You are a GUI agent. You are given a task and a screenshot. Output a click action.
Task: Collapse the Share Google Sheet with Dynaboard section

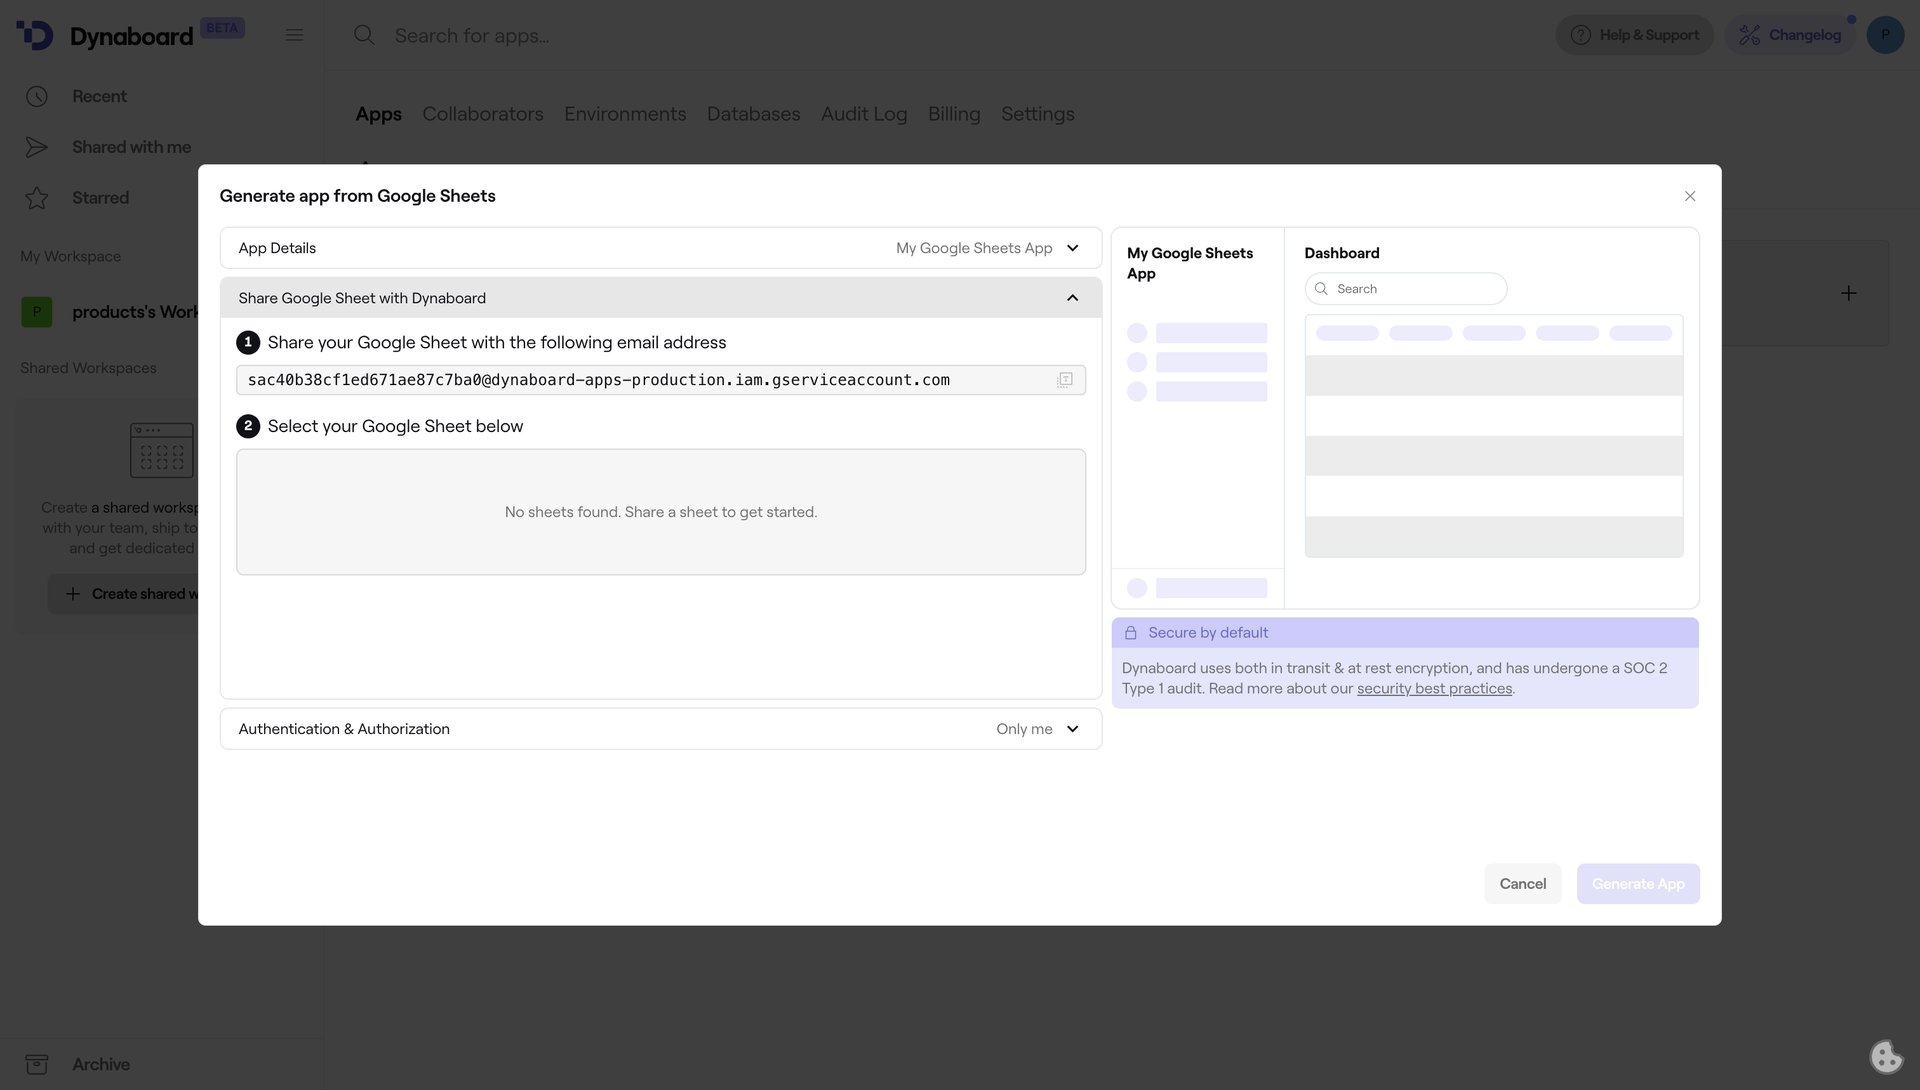coord(1072,297)
